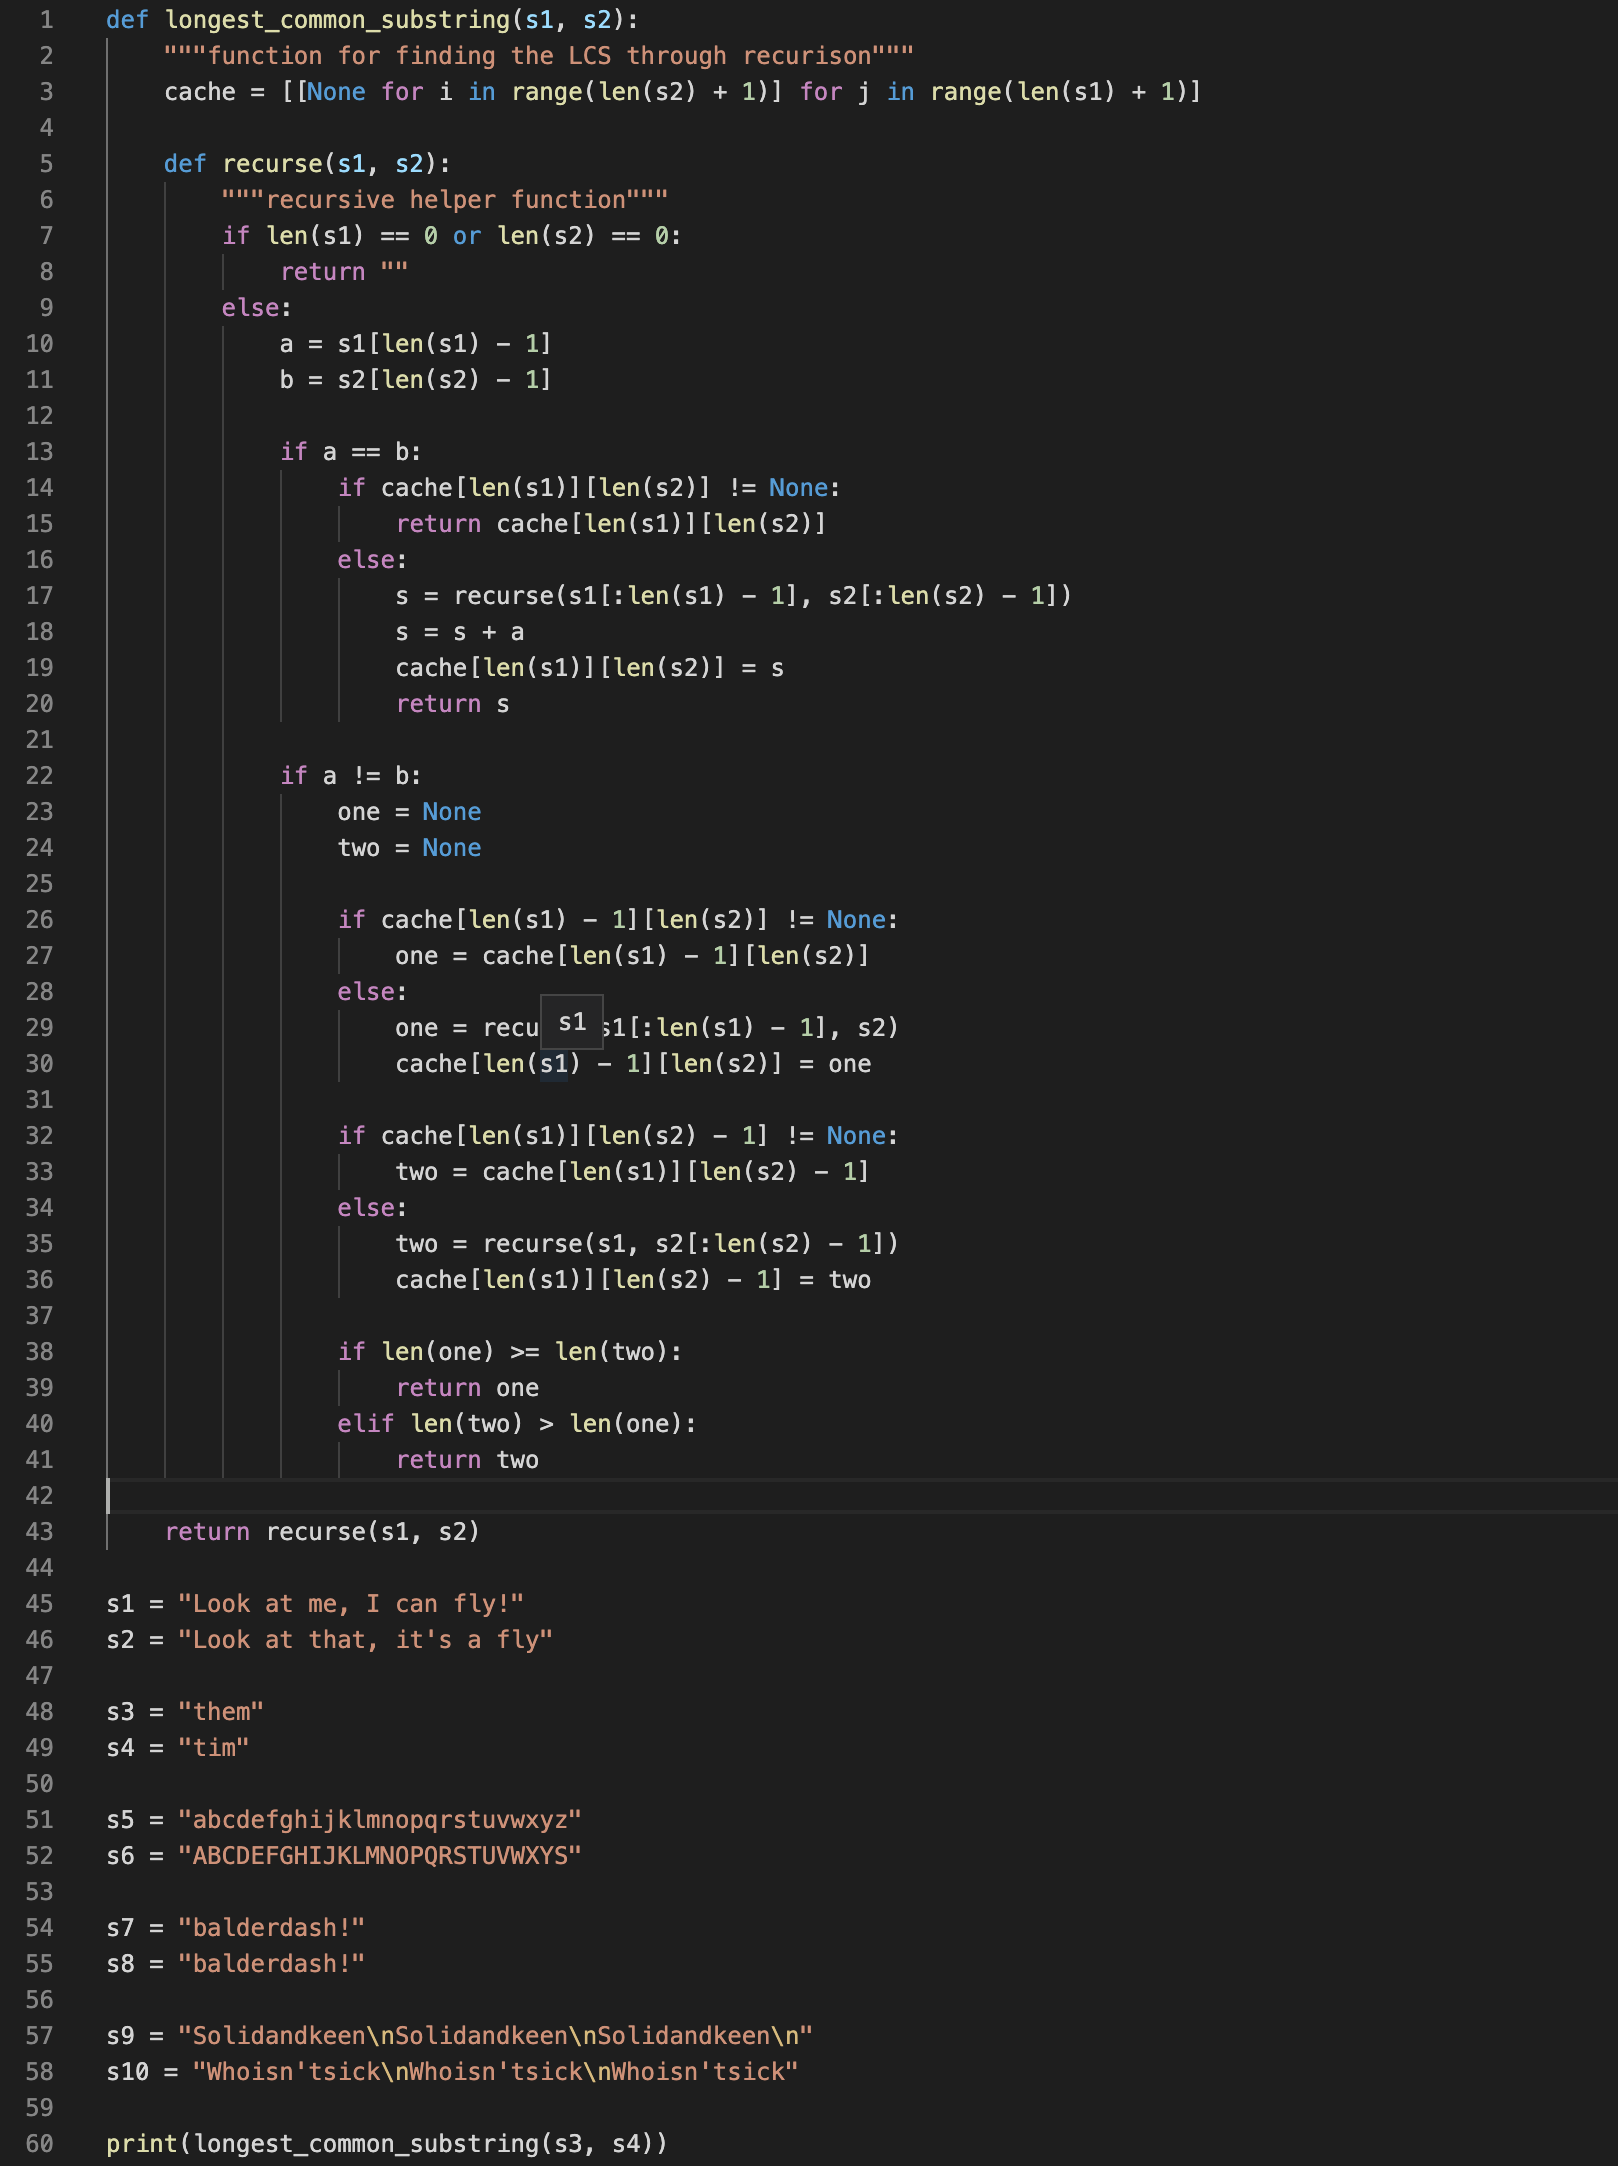The image size is (1618, 2166).
Task: Click the "balderdash!" string assigned to s8
Action: [x=272, y=1964]
